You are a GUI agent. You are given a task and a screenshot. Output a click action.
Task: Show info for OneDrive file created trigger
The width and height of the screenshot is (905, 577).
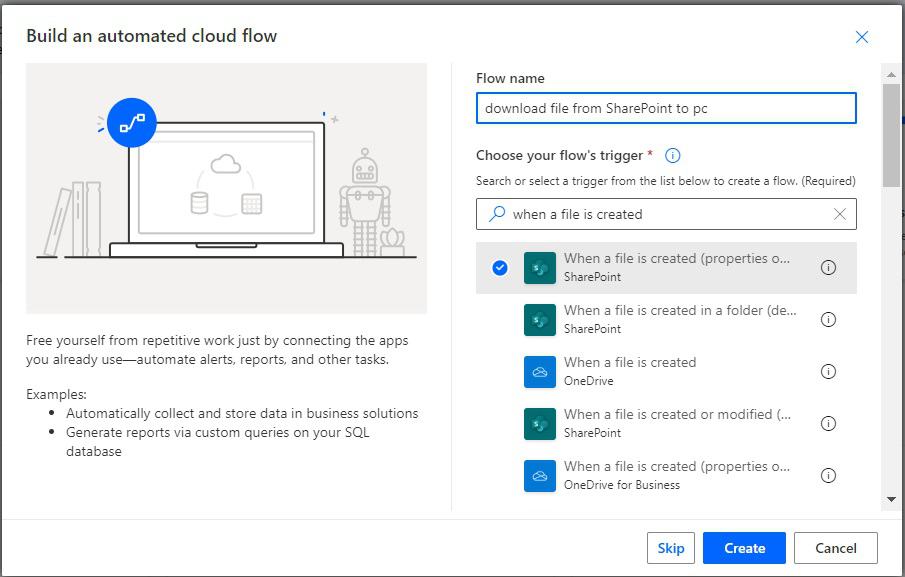click(828, 372)
